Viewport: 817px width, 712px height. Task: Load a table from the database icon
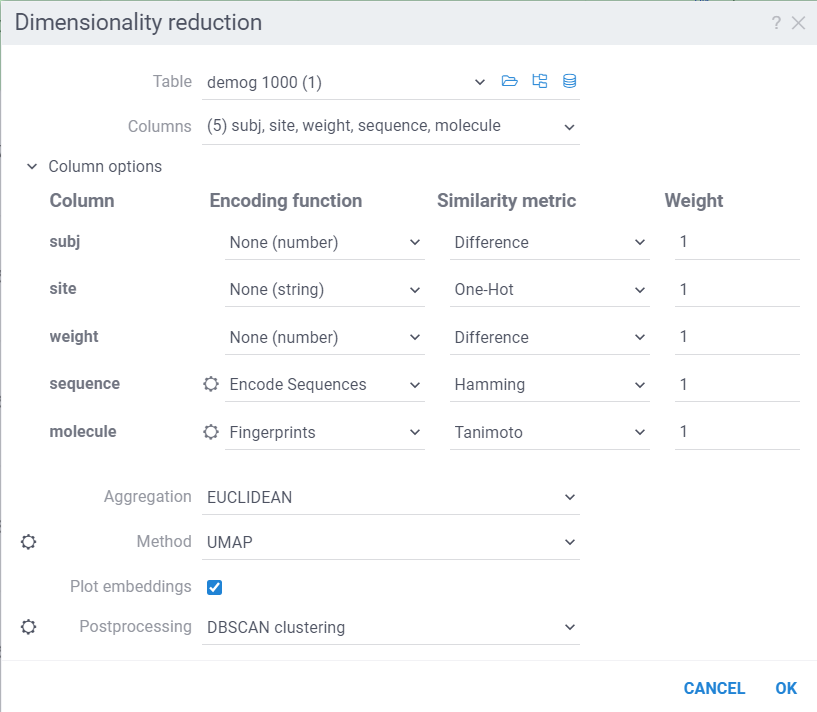pyautogui.click(x=569, y=81)
